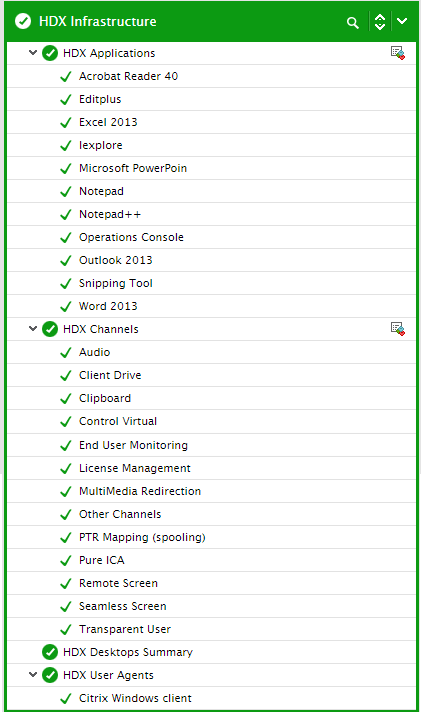Select Acrobat Reader 40 application
The image size is (421, 712).
[129, 76]
